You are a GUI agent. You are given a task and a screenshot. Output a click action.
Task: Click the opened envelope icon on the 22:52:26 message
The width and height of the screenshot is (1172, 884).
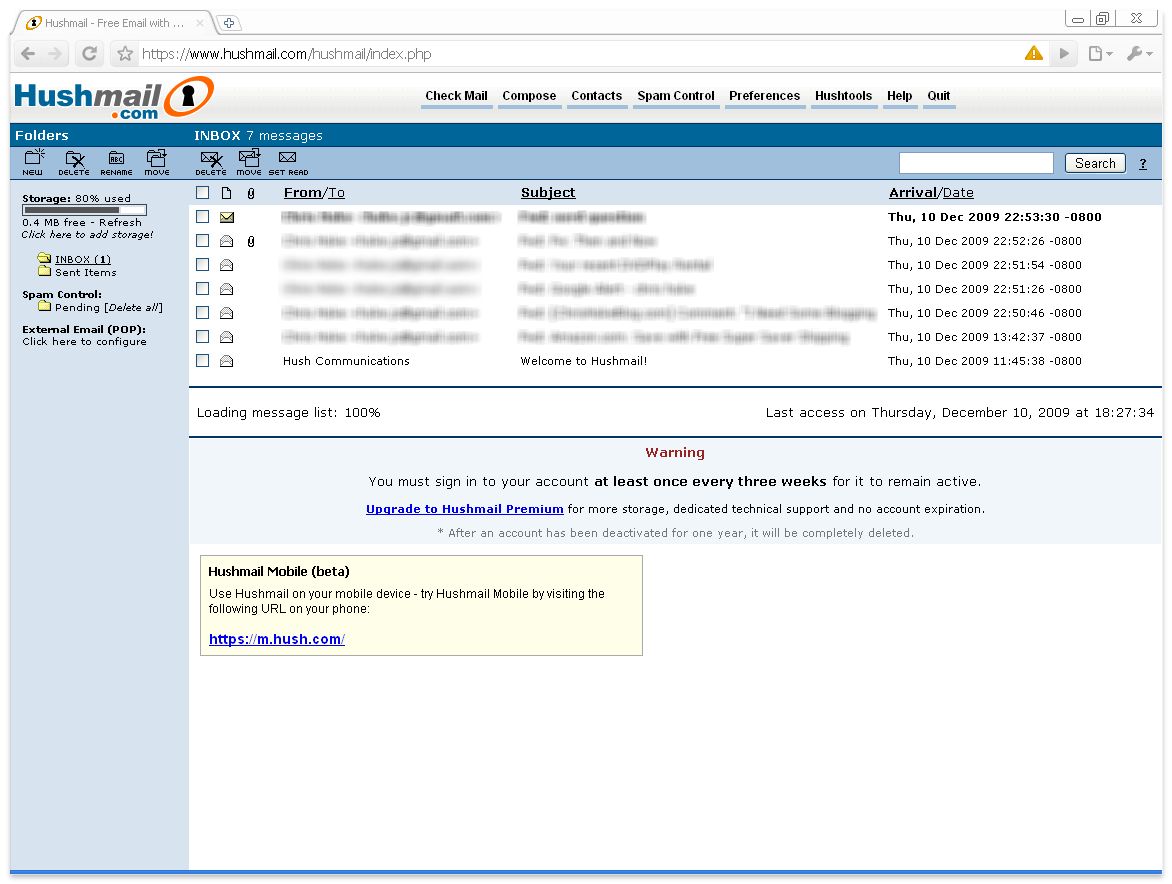tap(226, 241)
